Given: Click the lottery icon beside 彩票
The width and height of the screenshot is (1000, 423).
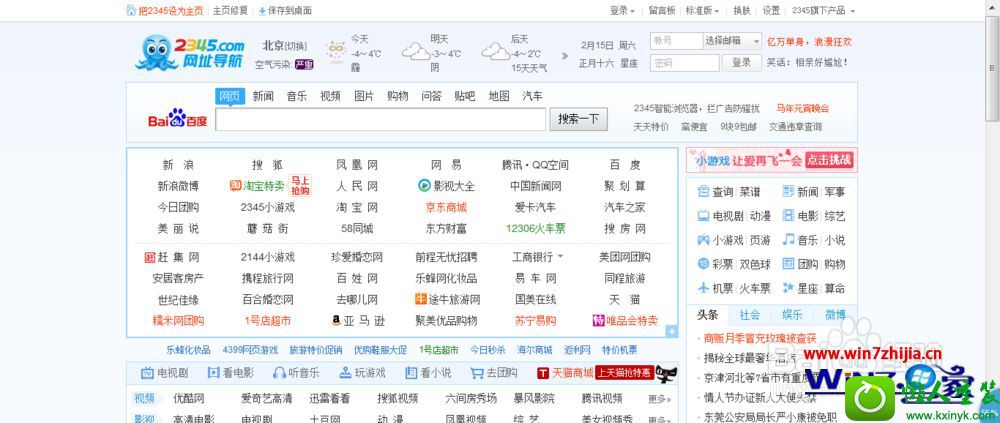Looking at the screenshot, I should pos(703,263).
